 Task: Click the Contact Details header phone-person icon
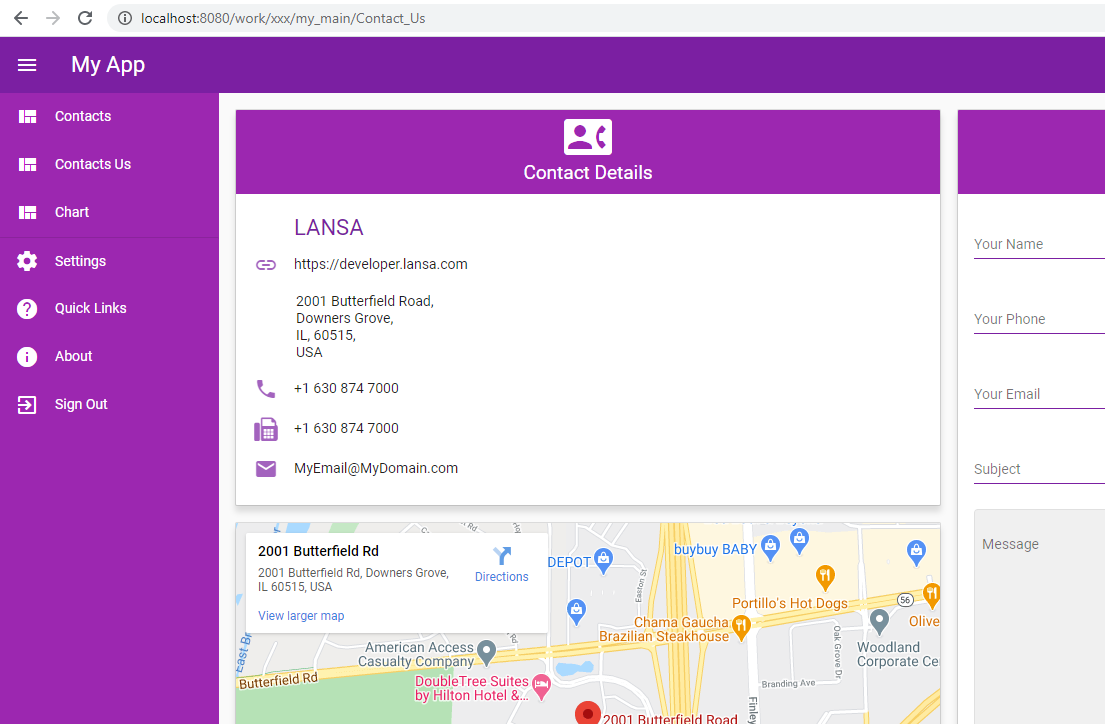(x=588, y=137)
